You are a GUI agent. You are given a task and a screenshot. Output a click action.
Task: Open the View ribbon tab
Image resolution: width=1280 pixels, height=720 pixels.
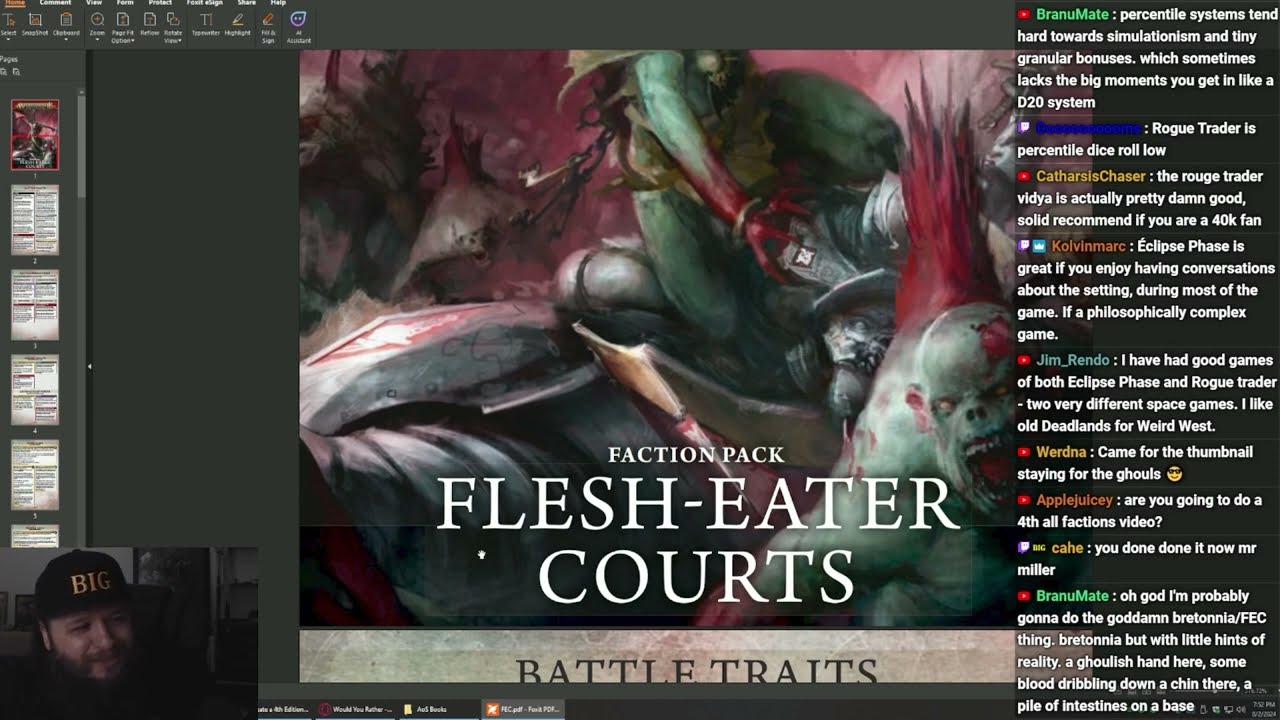(x=94, y=3)
